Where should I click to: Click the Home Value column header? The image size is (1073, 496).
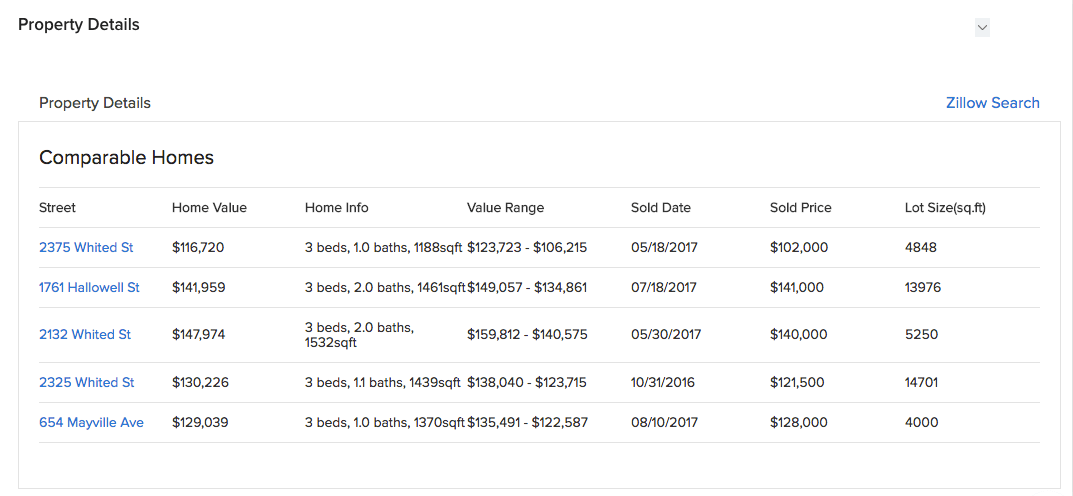coord(209,208)
